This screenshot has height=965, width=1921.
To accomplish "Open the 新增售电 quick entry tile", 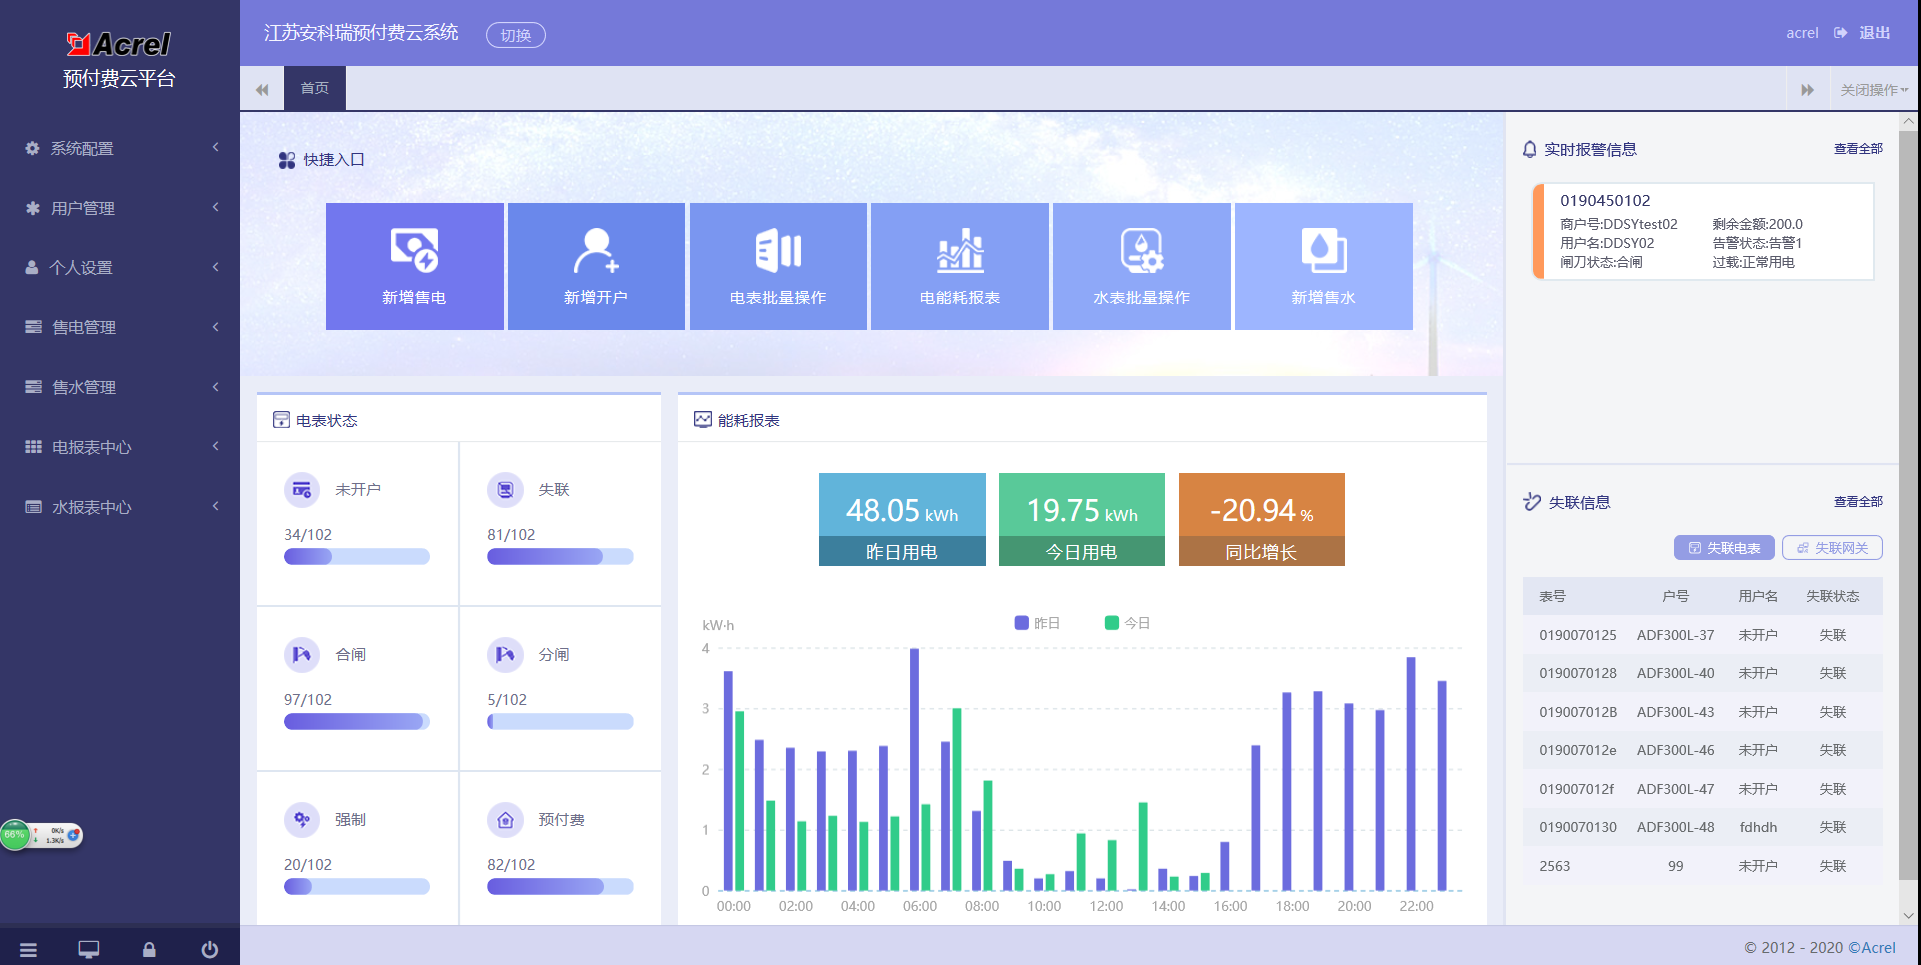I will click(414, 266).
